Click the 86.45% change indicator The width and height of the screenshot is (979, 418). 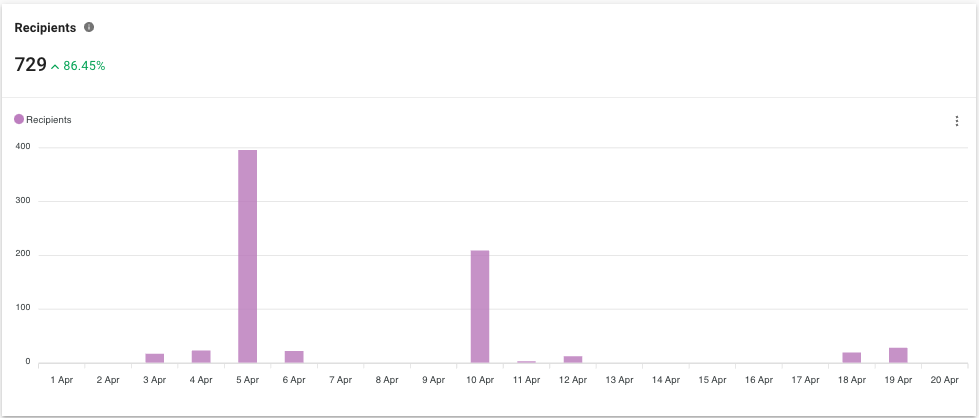(x=84, y=66)
